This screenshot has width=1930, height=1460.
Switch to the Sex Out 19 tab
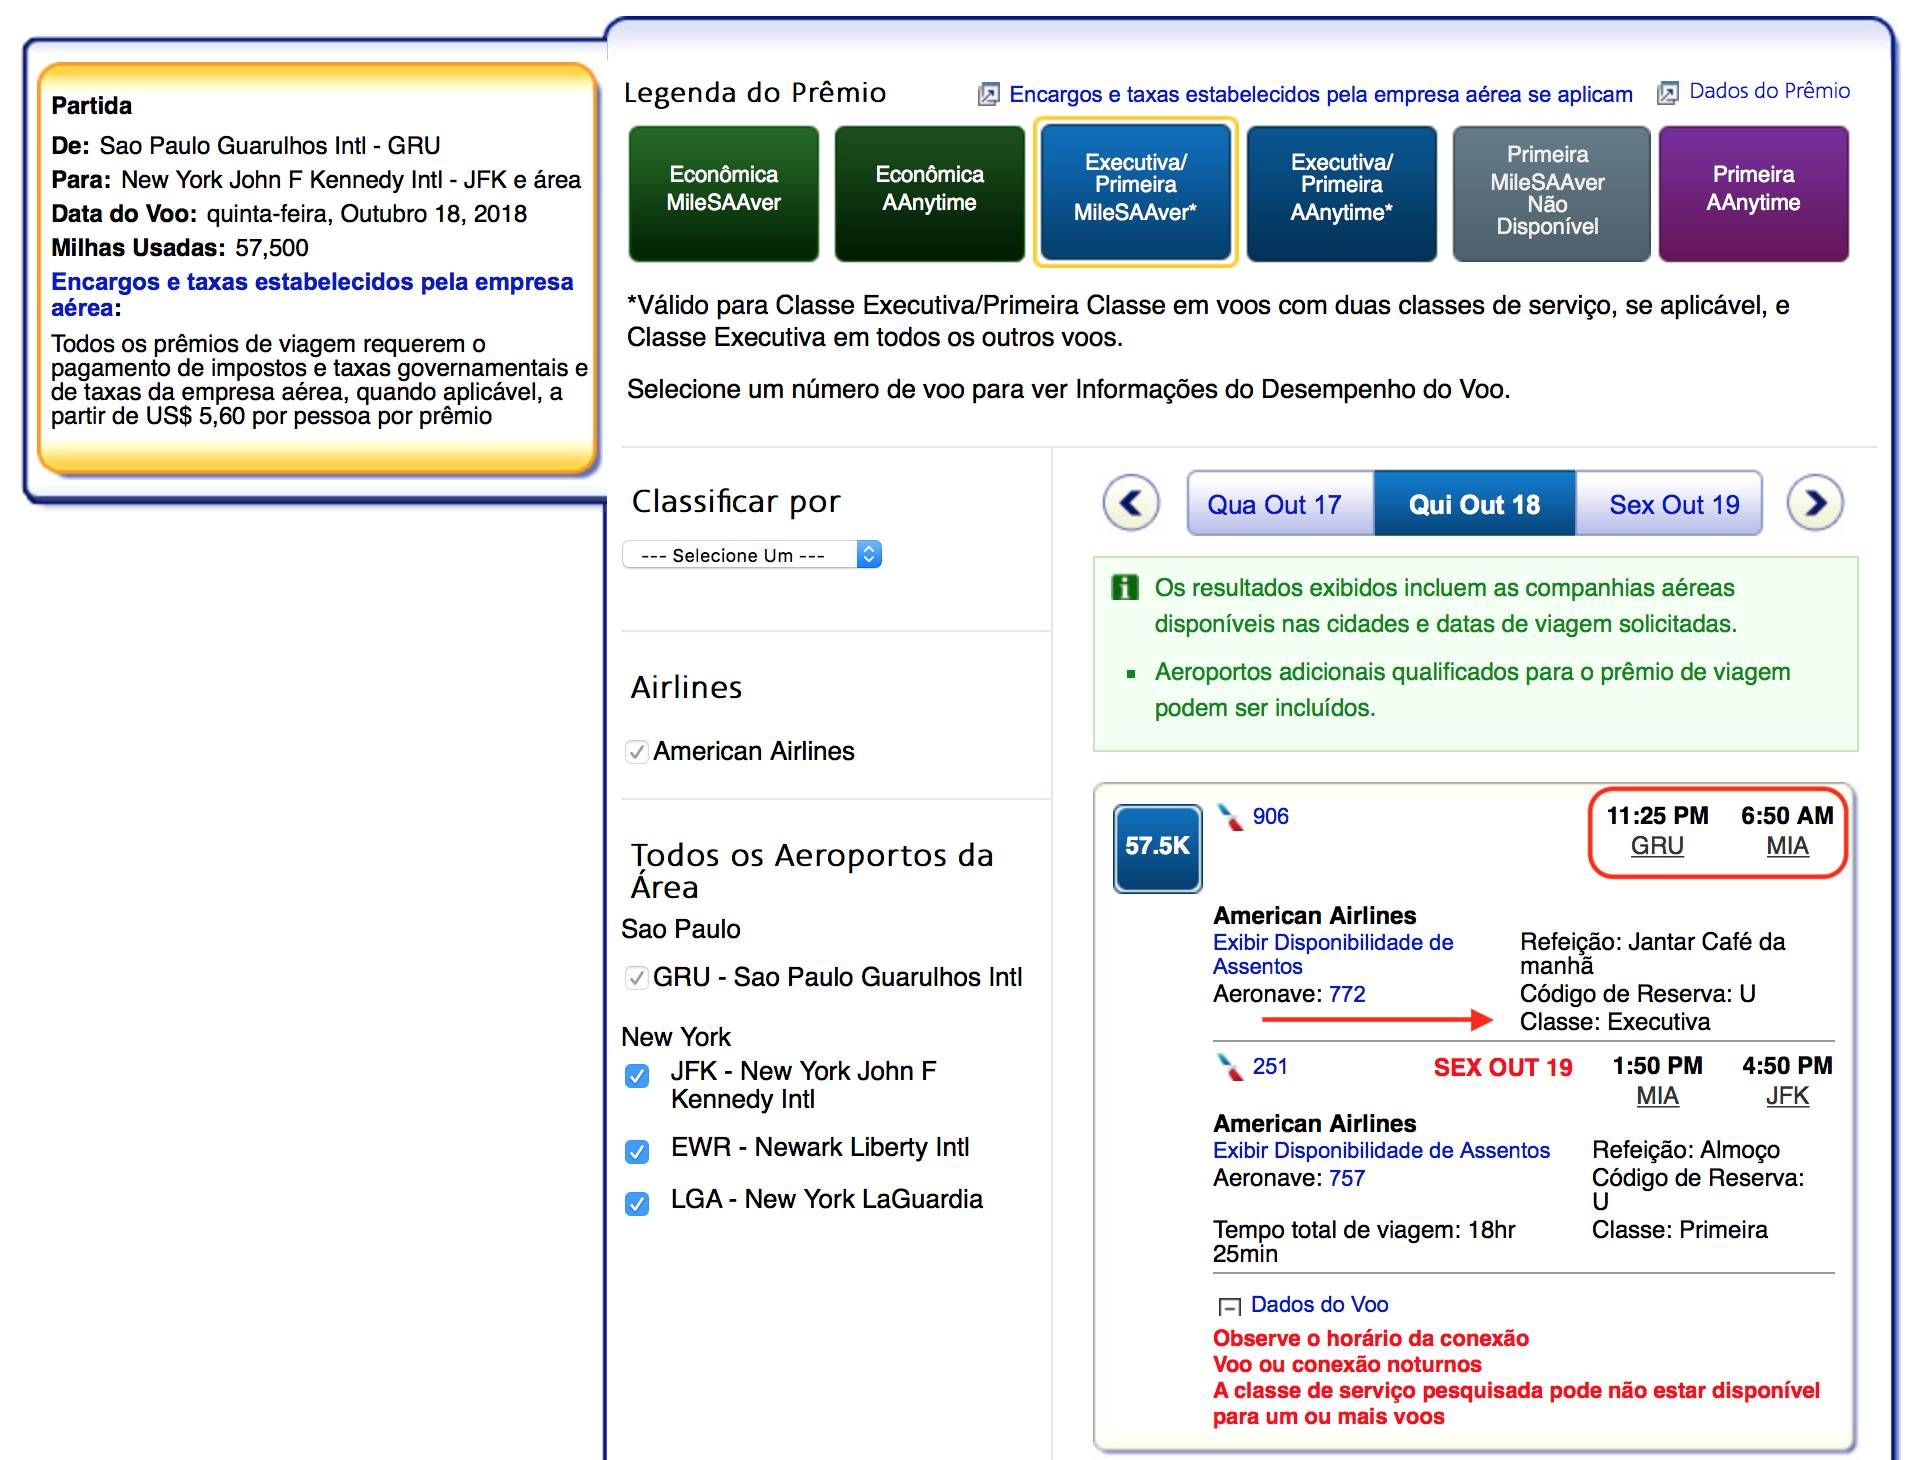click(1669, 504)
